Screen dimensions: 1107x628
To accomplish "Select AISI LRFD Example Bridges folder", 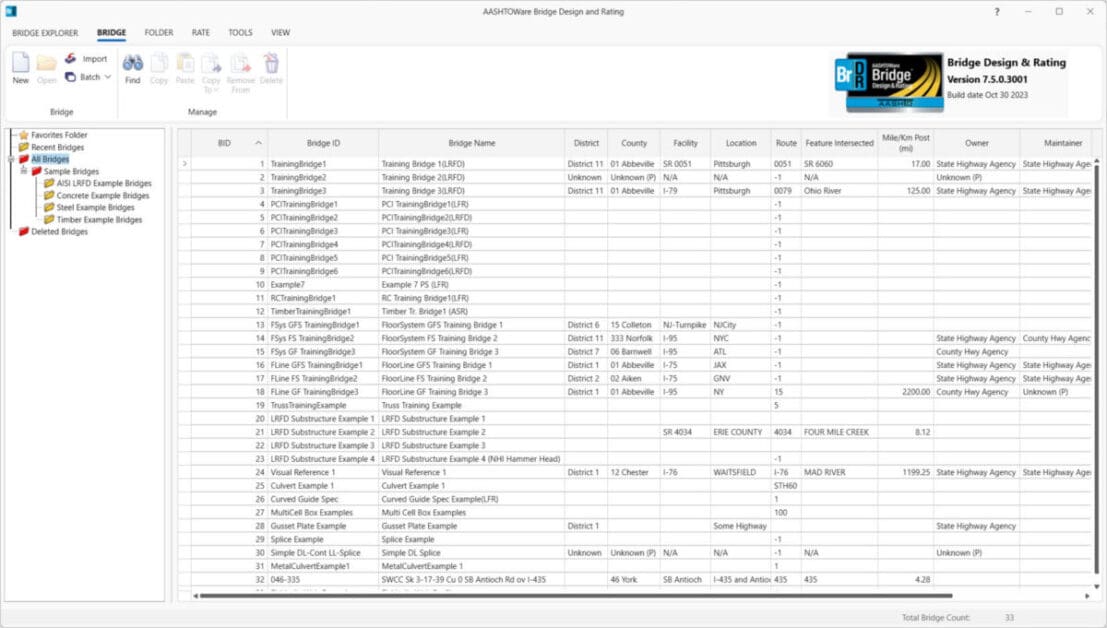I will (104, 183).
